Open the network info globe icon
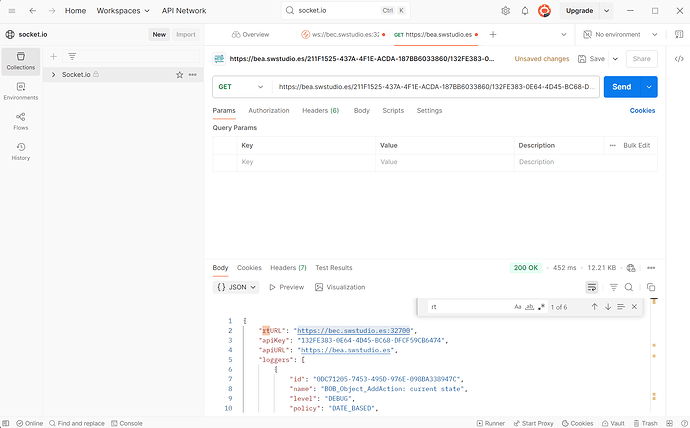 click(631, 268)
